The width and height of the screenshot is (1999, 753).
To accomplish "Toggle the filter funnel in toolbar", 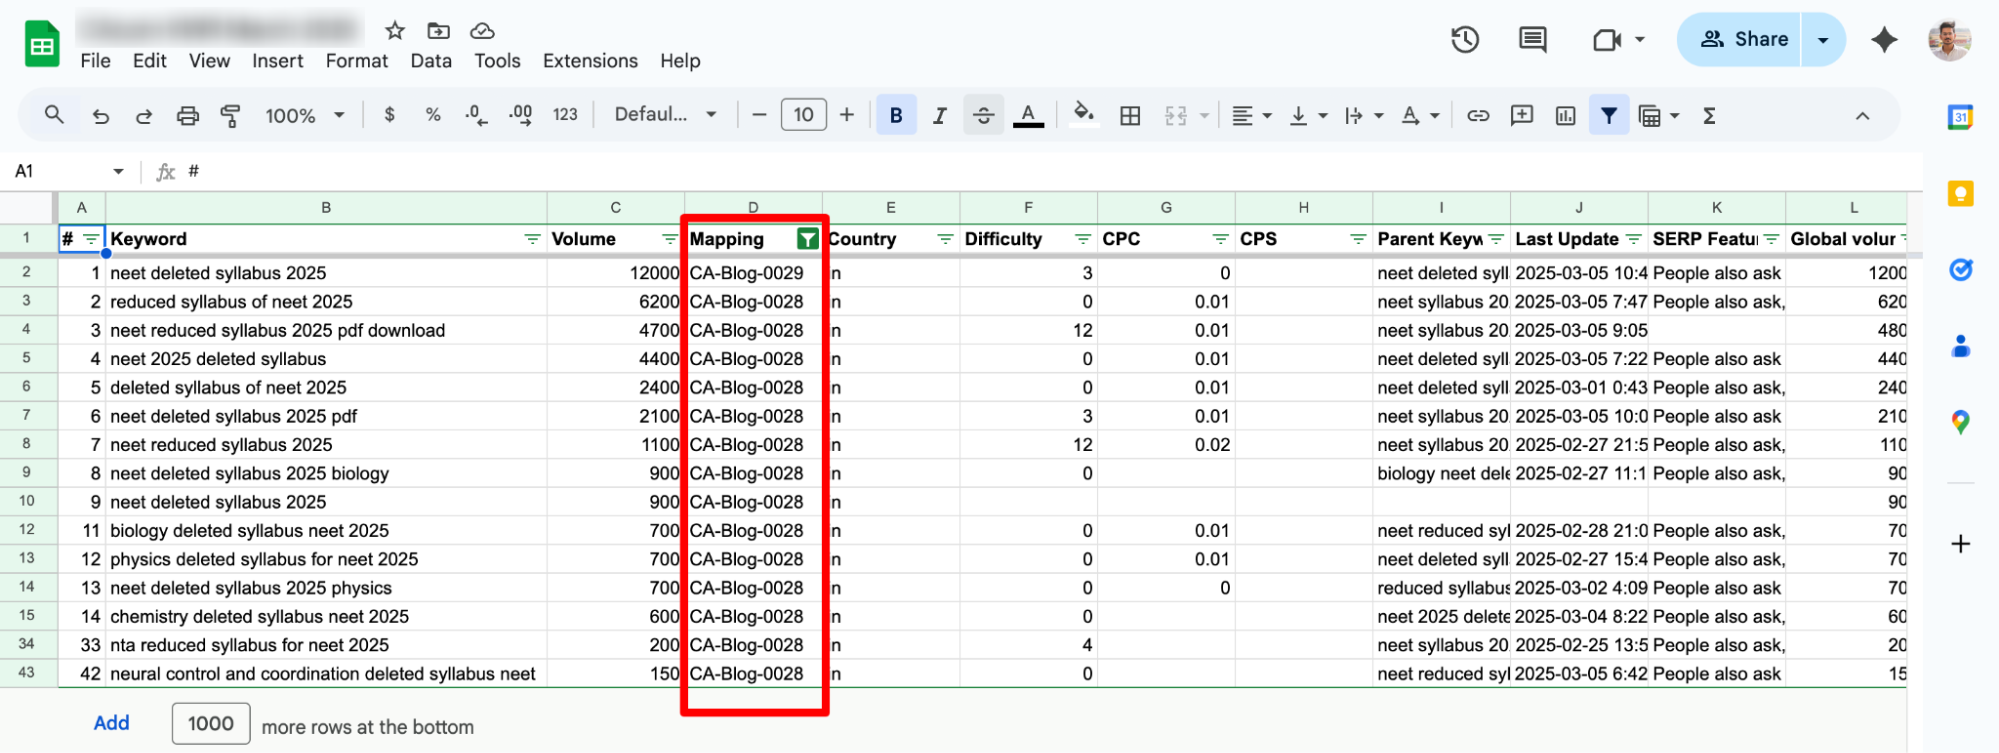I will coord(1609,116).
